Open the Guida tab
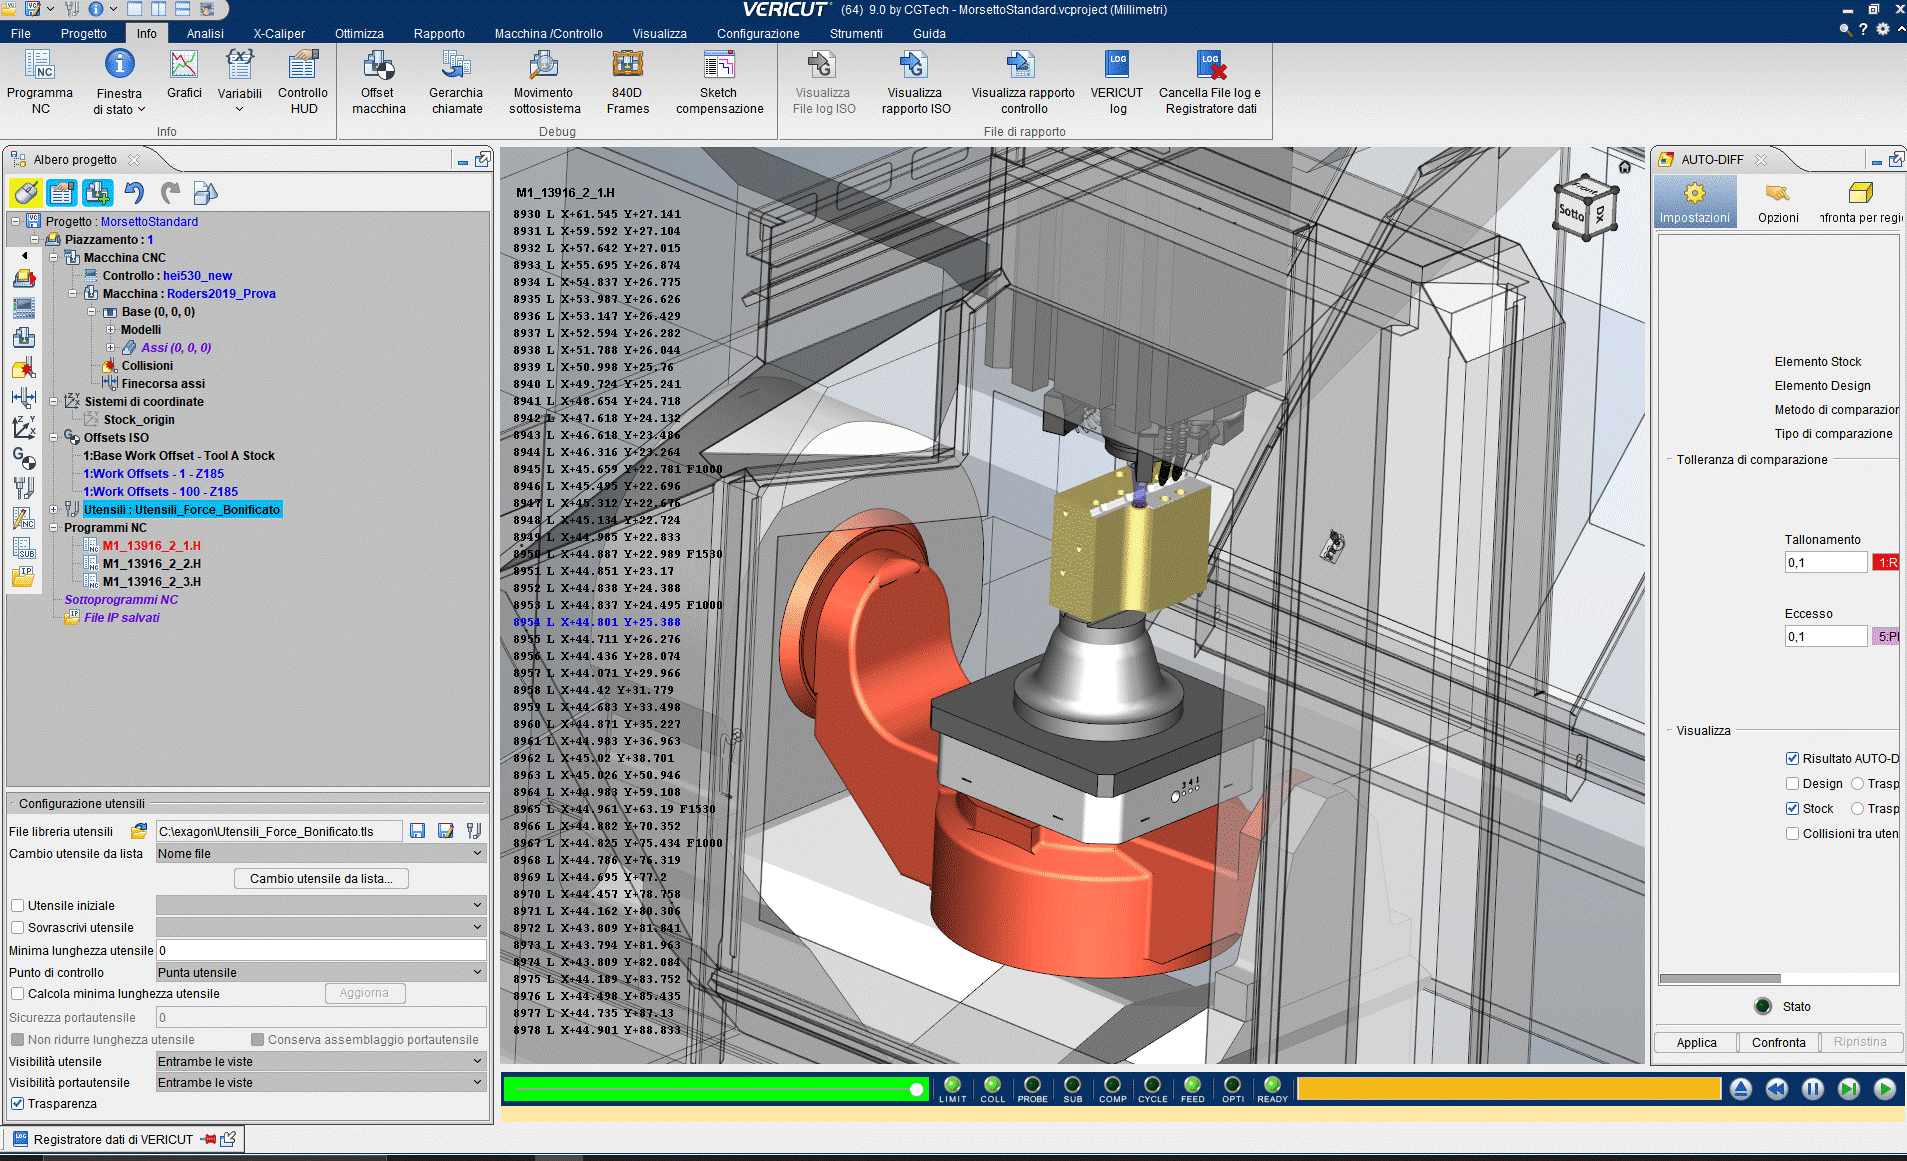This screenshot has height=1161, width=1907. tap(929, 33)
